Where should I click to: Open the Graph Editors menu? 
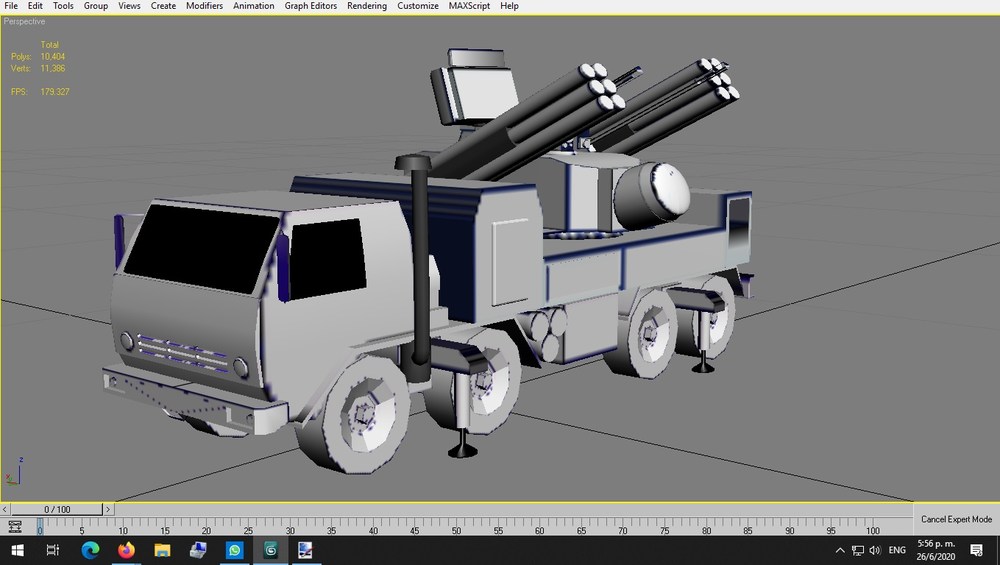pos(311,6)
